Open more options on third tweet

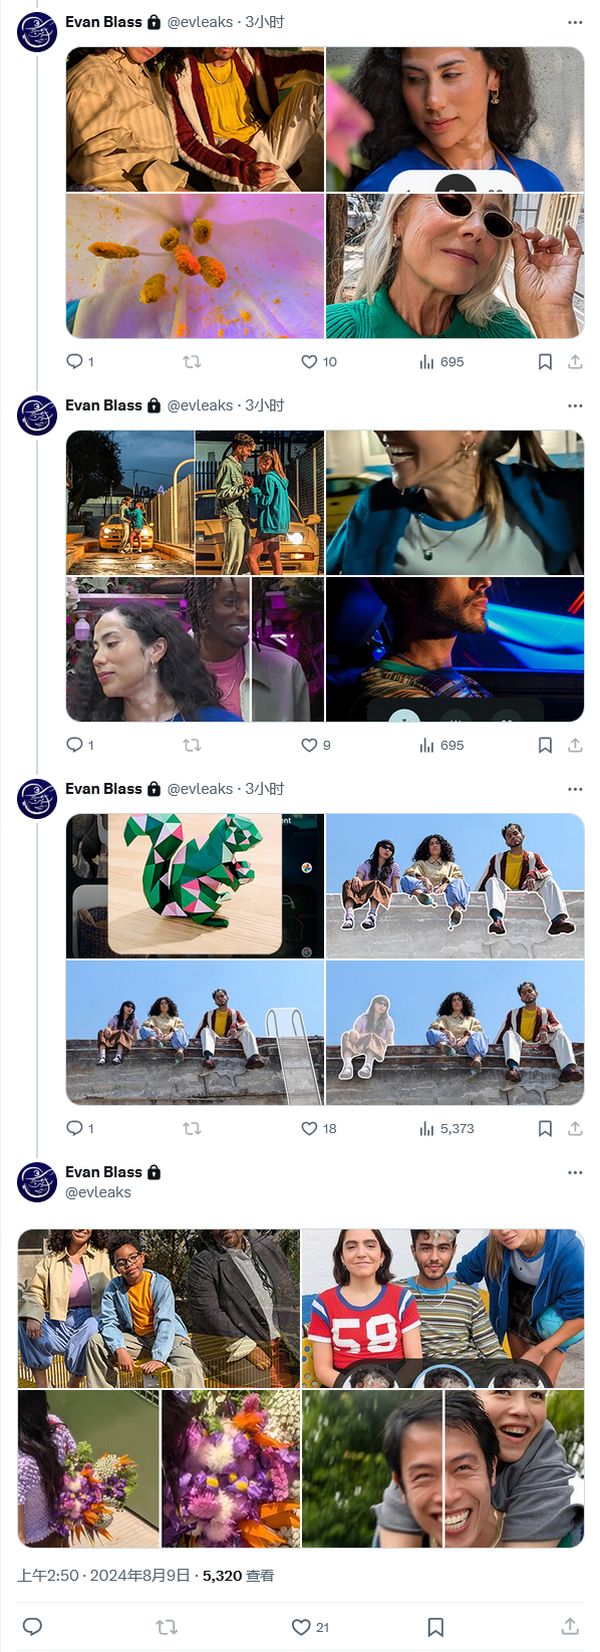[x=575, y=789]
